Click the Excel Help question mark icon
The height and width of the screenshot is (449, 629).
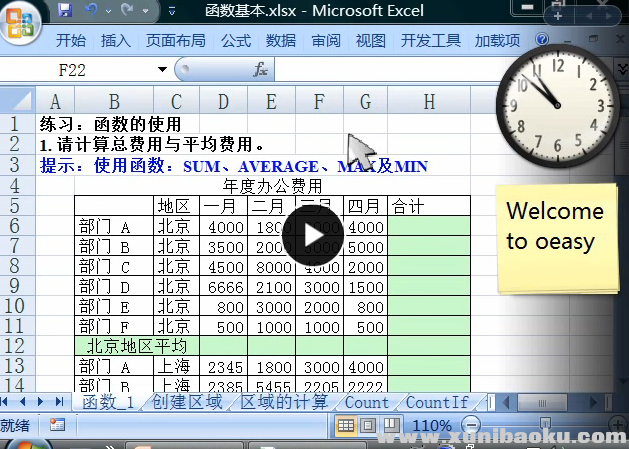coord(542,41)
